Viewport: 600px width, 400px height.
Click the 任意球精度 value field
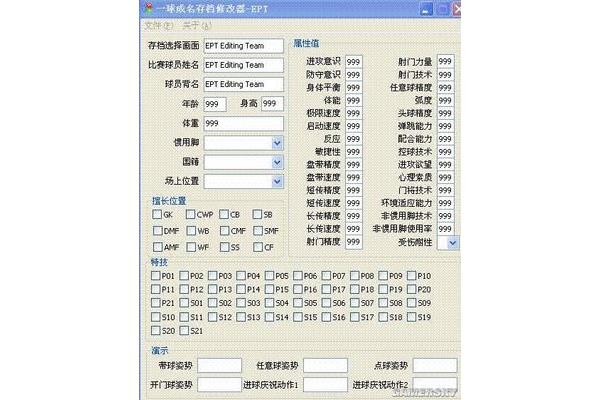(445, 88)
